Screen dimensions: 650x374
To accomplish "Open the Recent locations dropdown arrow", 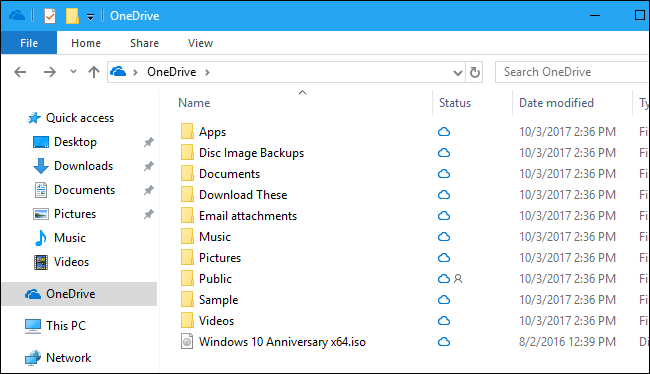I will pyautogui.click(x=73, y=72).
